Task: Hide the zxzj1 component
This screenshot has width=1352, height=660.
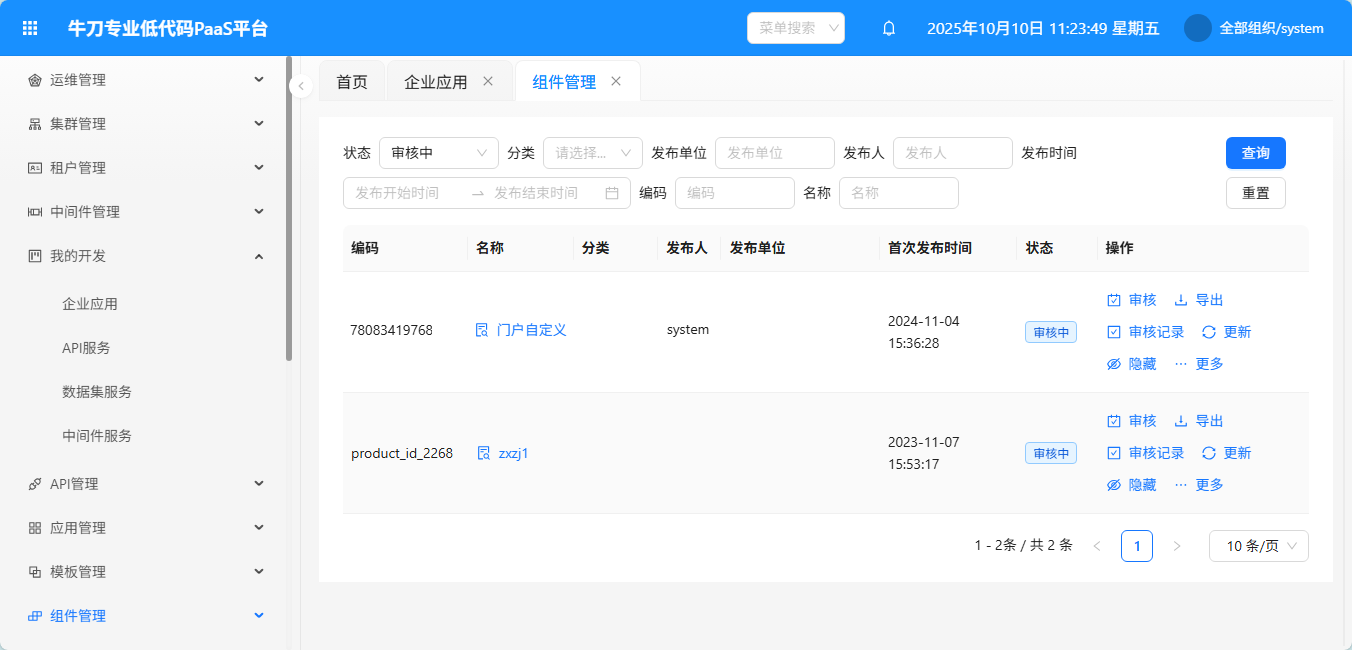Action: coord(1132,485)
